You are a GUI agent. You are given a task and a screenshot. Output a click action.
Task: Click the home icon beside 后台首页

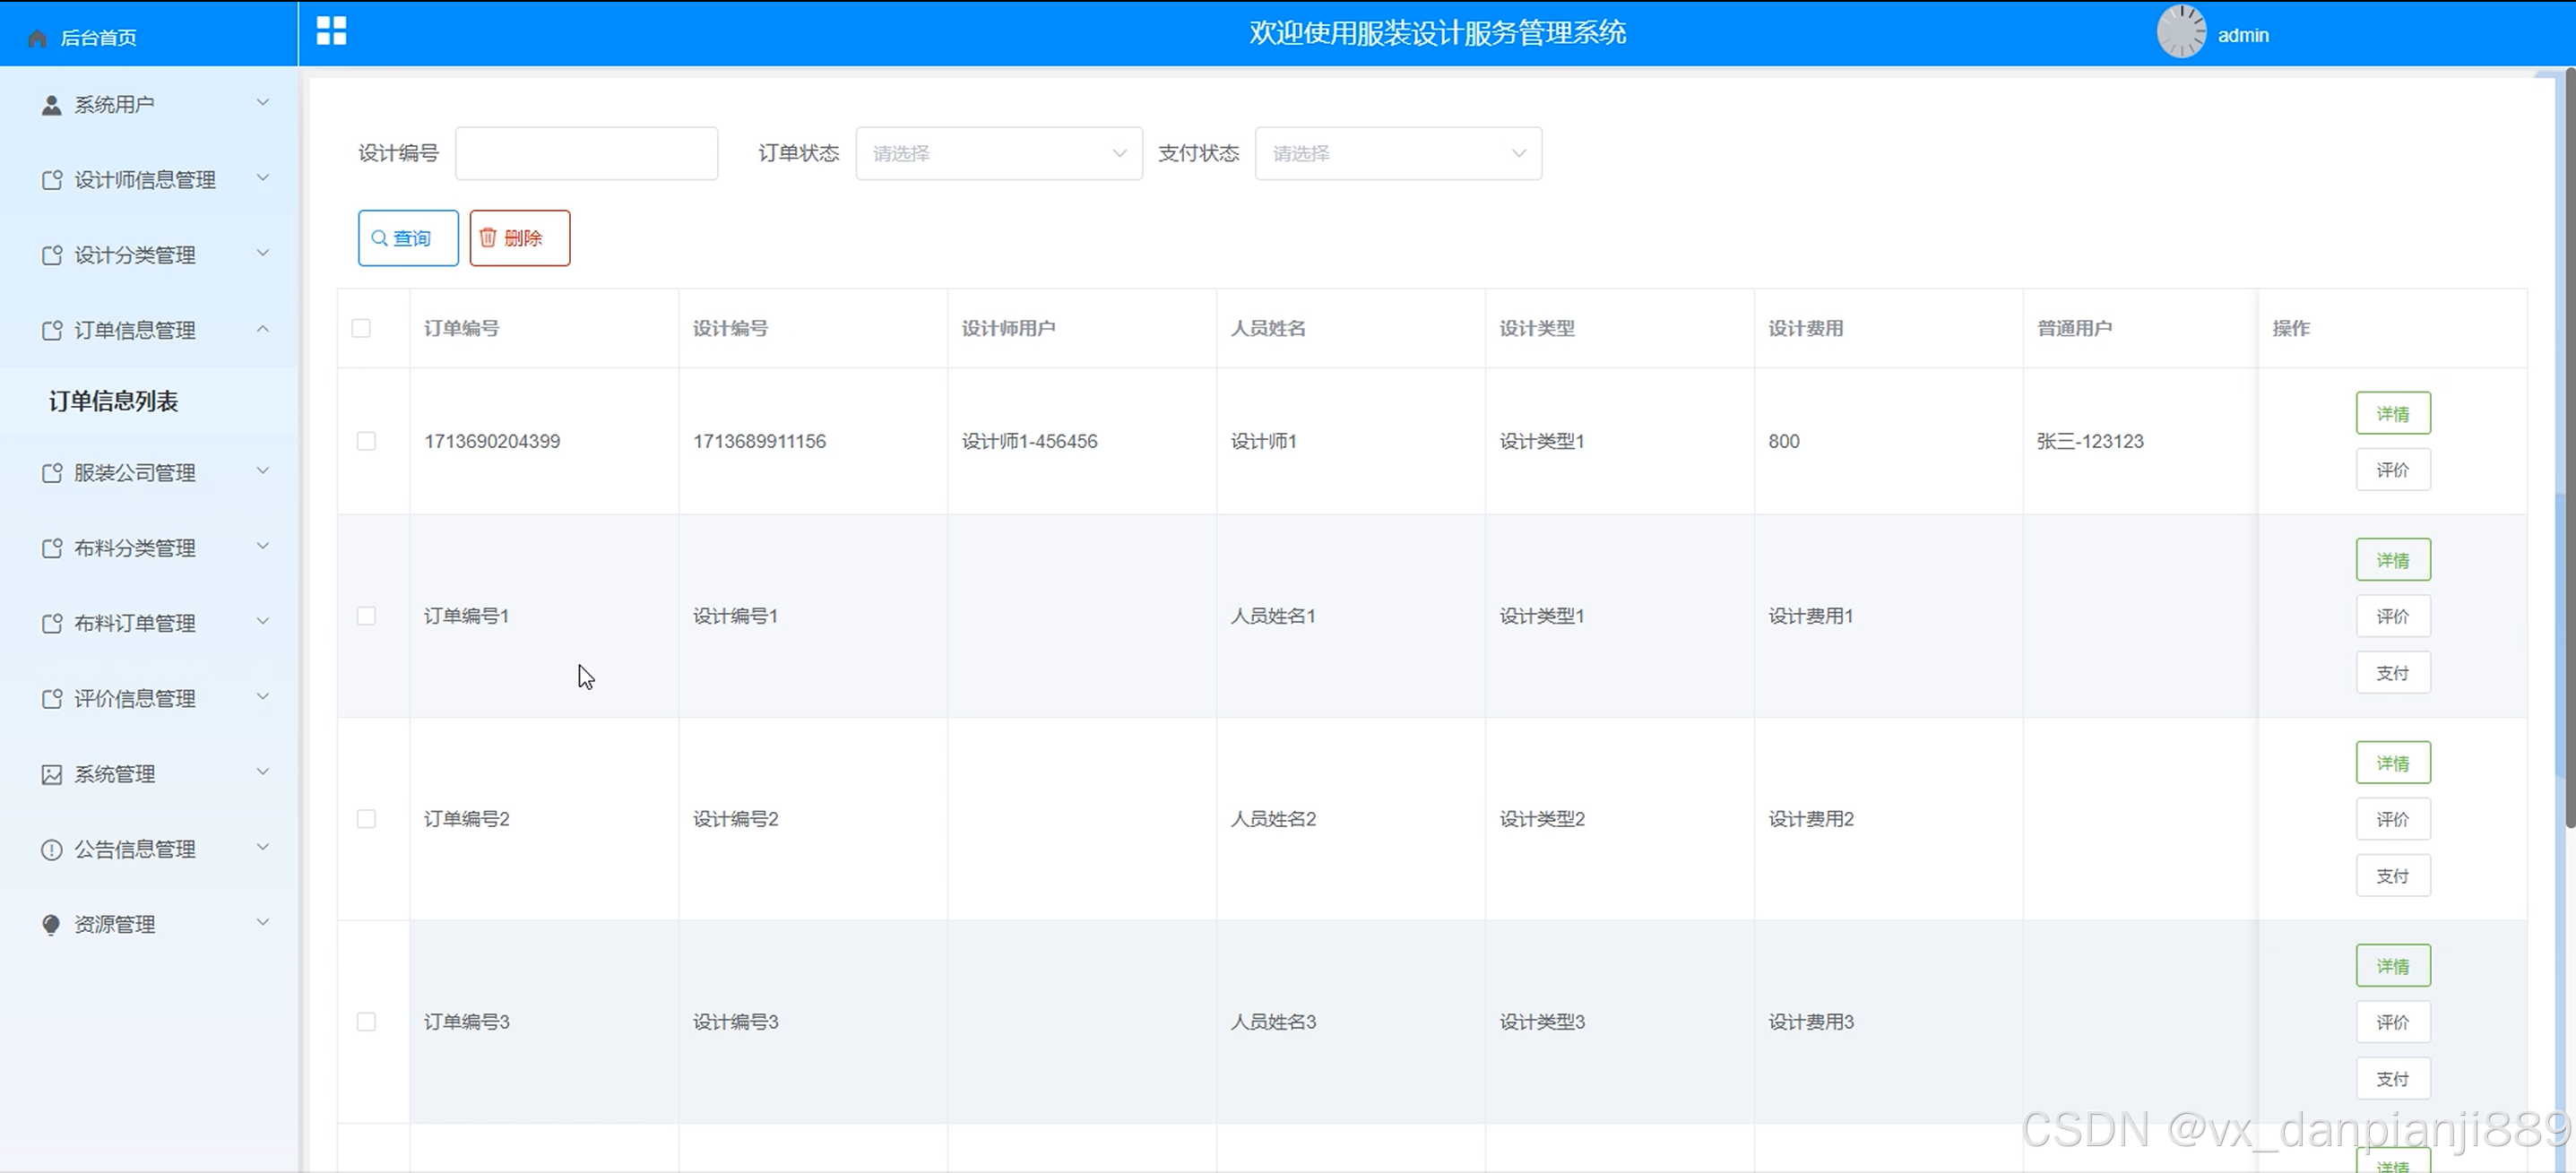(x=38, y=38)
